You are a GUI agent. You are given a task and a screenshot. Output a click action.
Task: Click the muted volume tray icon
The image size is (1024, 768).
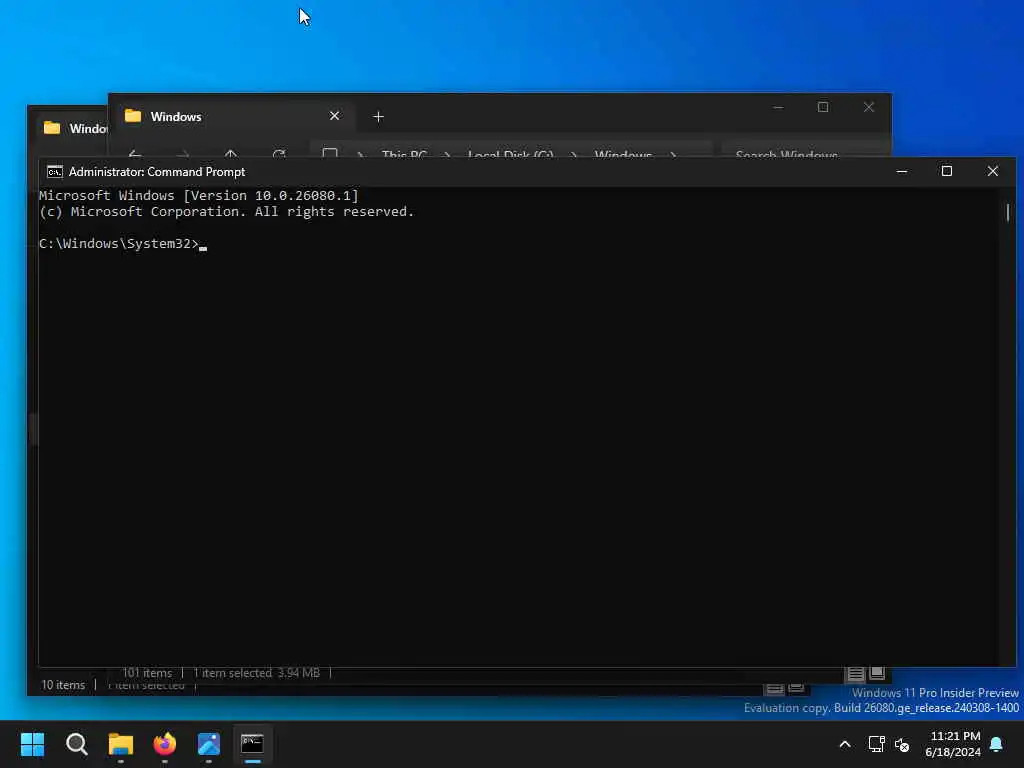902,744
